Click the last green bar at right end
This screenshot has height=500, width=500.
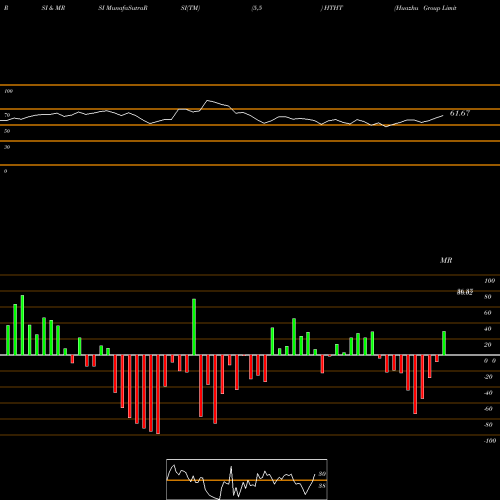pos(444,343)
